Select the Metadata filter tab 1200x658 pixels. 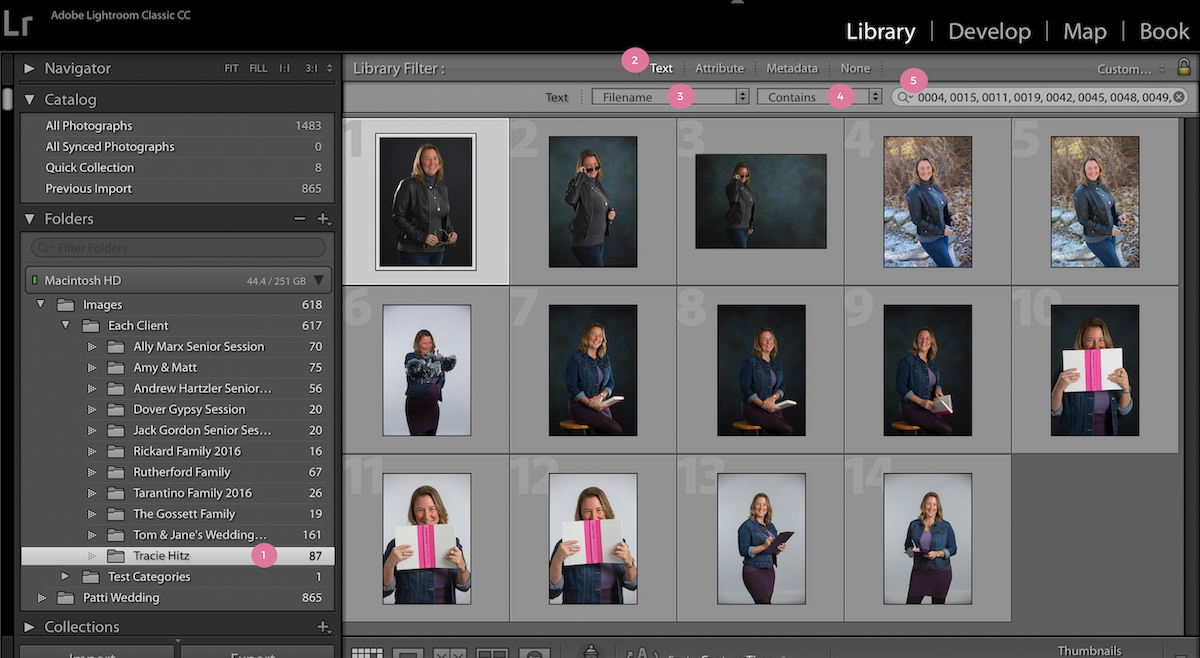[792, 69]
